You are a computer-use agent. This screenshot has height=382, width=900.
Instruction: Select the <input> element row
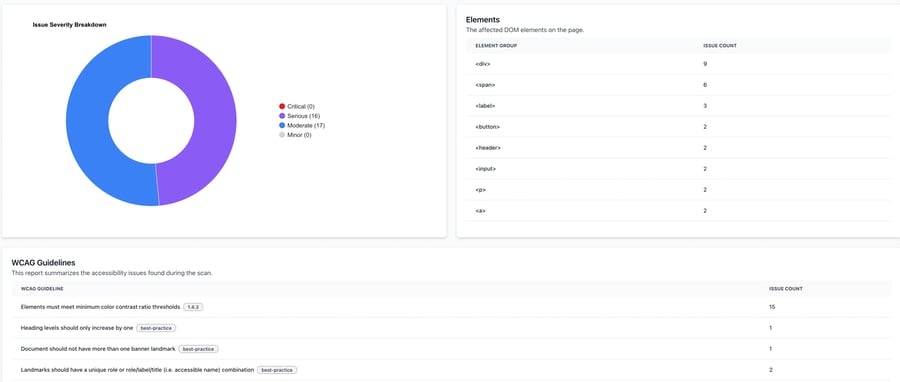click(678, 169)
